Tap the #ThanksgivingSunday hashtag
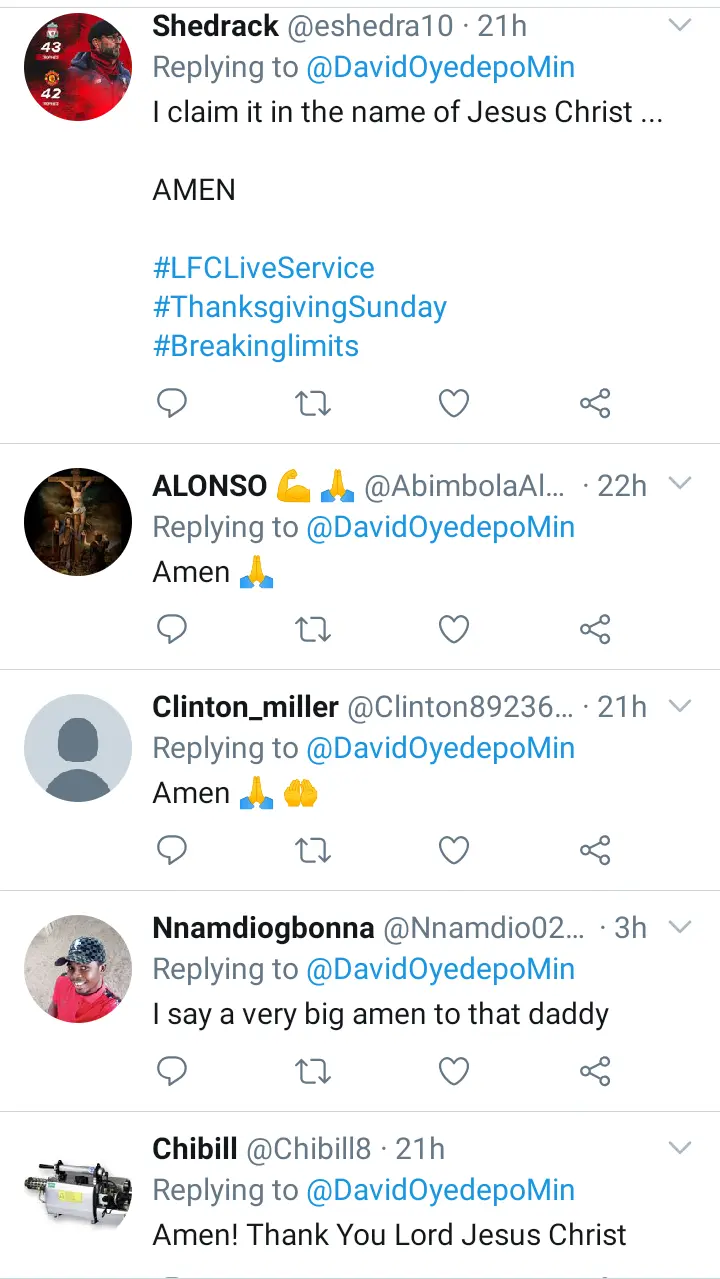Screen dimensions: 720x1279 [x=299, y=307]
